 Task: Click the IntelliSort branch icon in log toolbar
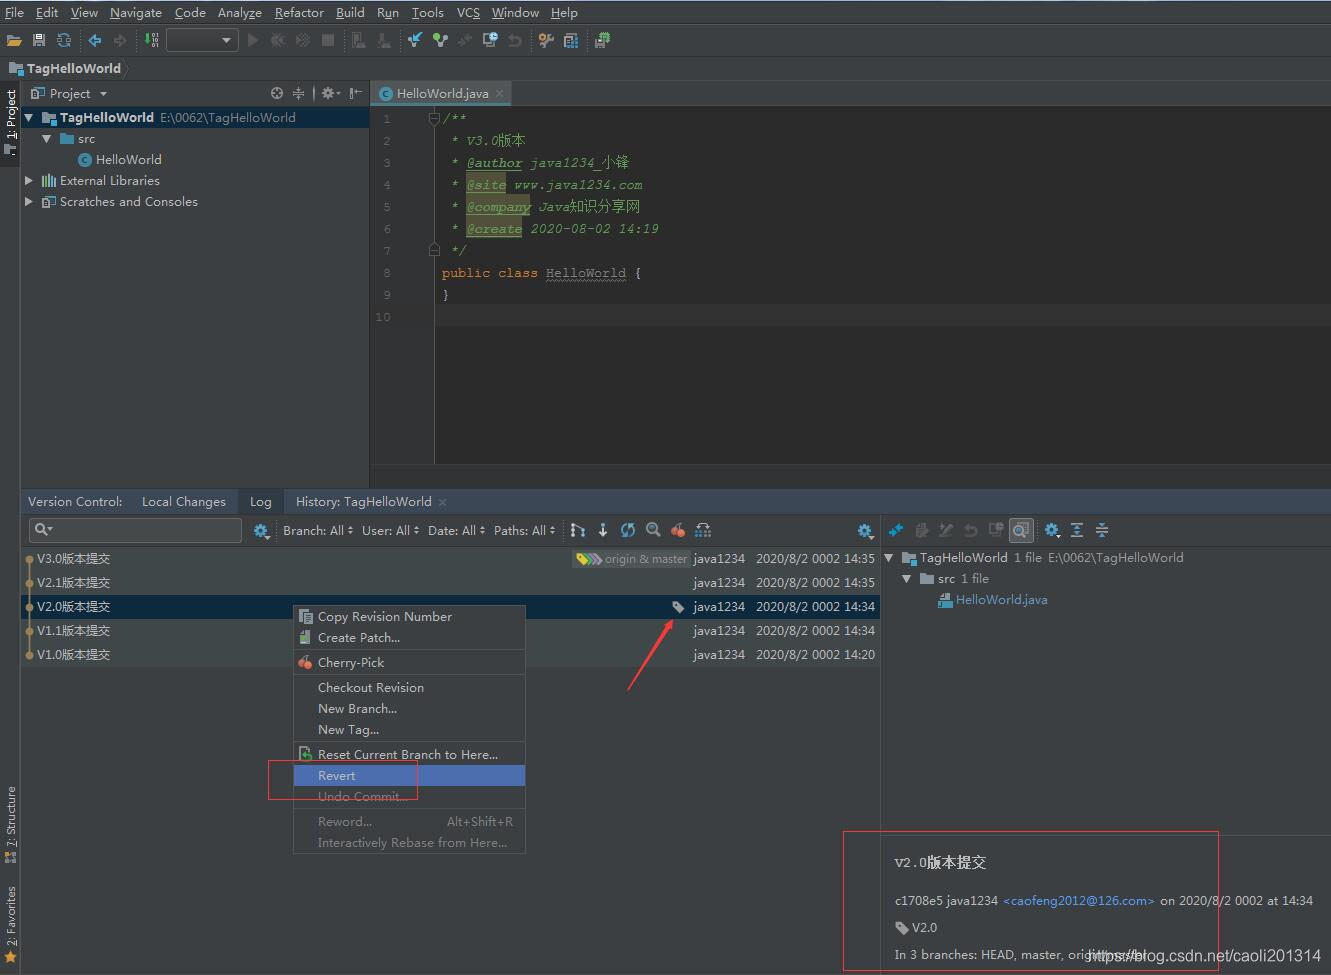(x=578, y=530)
